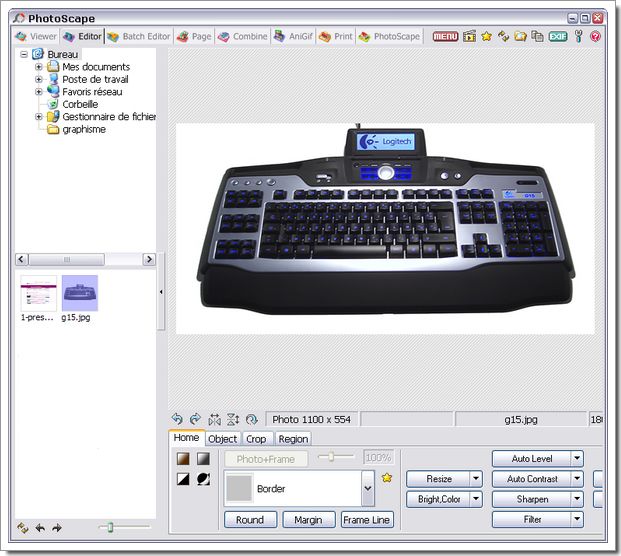Open the Bright,Color dropdown arrow

pos(476,499)
